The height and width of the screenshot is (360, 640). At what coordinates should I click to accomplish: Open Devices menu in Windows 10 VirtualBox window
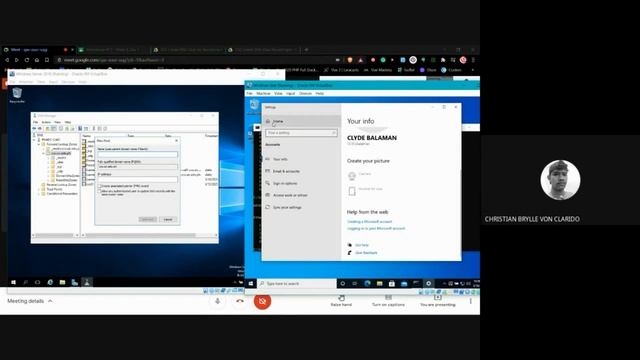click(x=305, y=93)
